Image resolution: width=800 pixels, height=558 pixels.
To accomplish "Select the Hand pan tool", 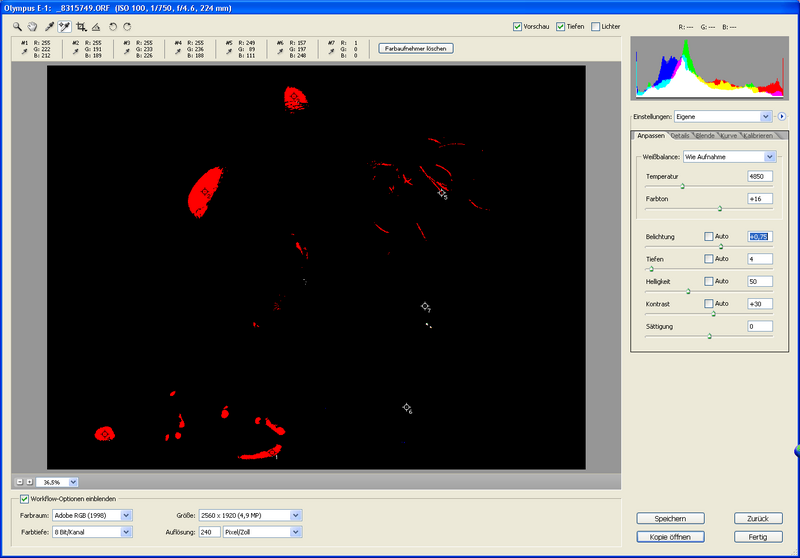I will [x=33, y=26].
